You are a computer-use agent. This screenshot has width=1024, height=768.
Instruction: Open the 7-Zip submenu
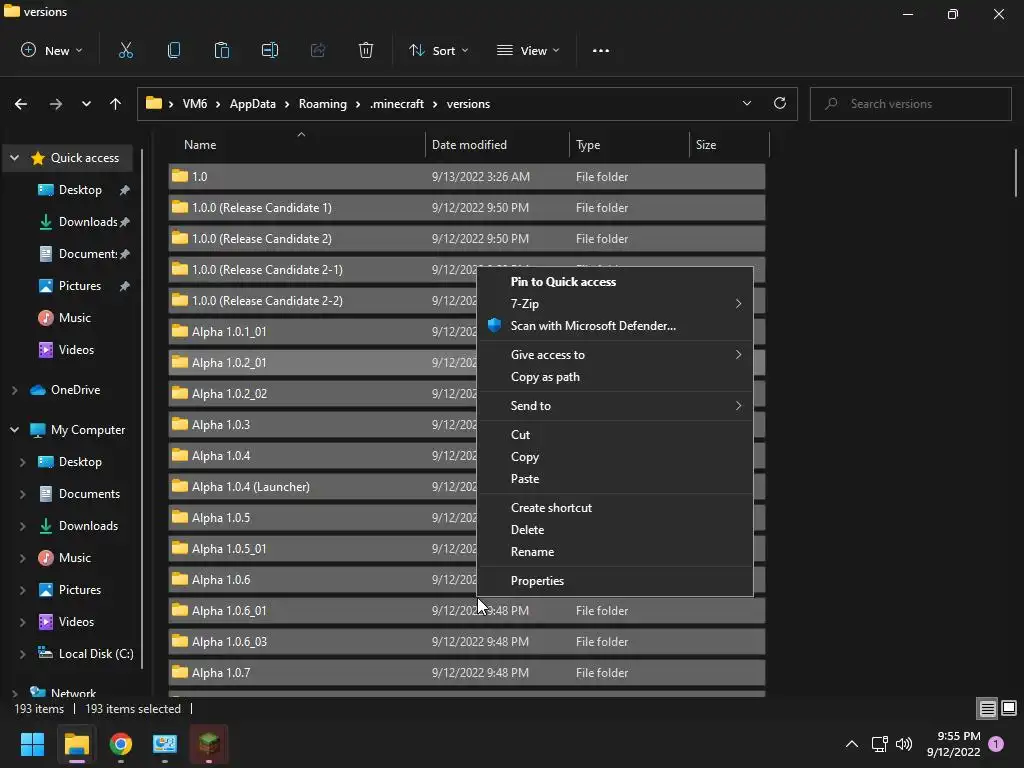[x=615, y=304]
